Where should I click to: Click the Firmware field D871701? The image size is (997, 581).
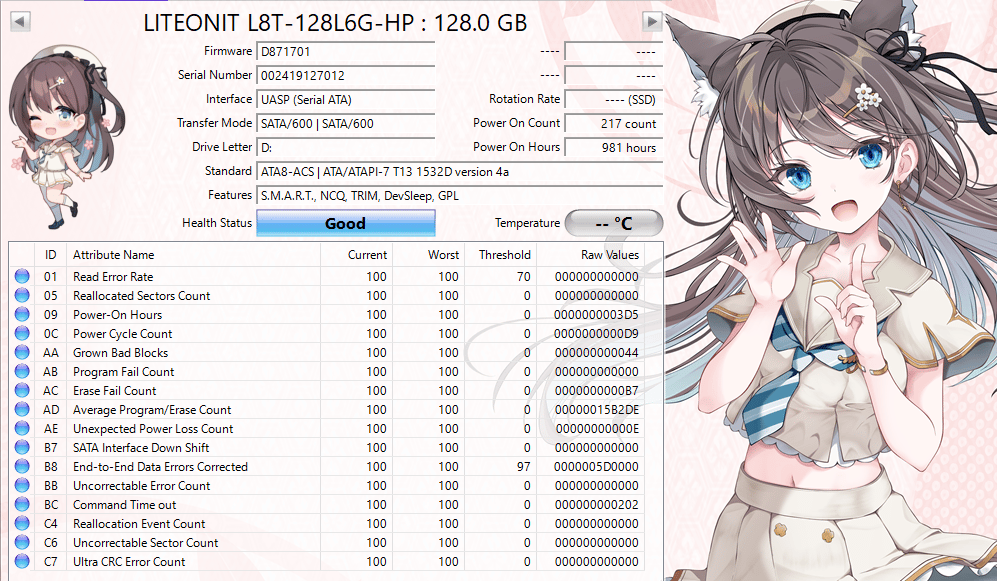[x=345, y=51]
